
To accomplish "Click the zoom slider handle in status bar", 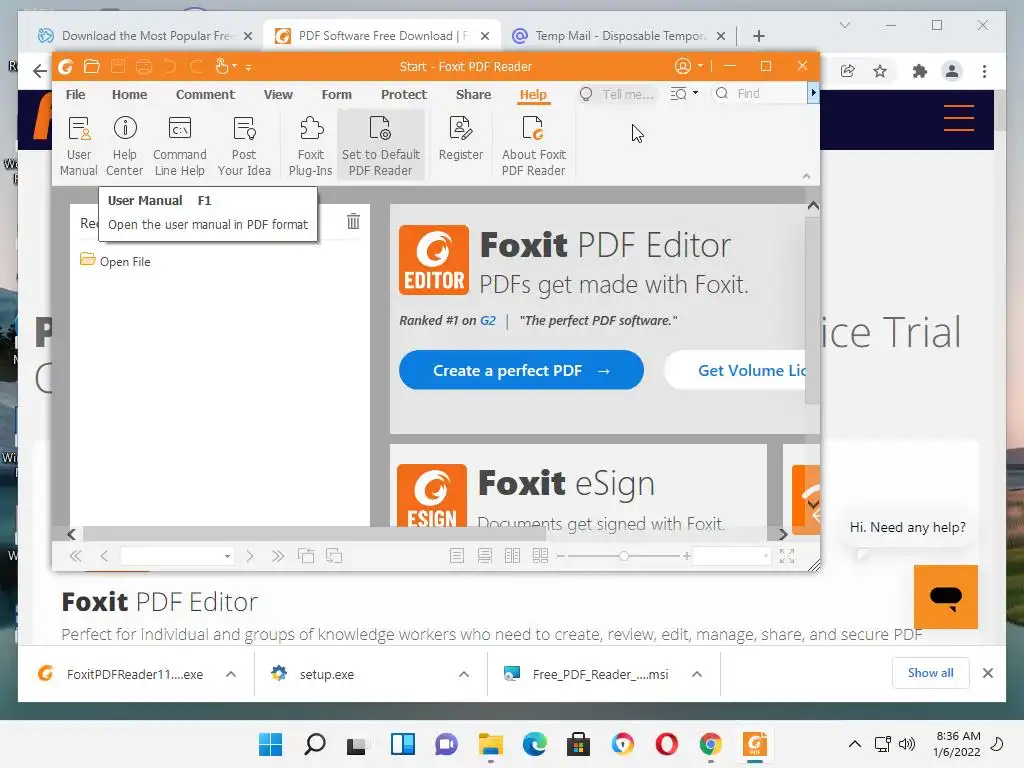I will tap(624, 556).
